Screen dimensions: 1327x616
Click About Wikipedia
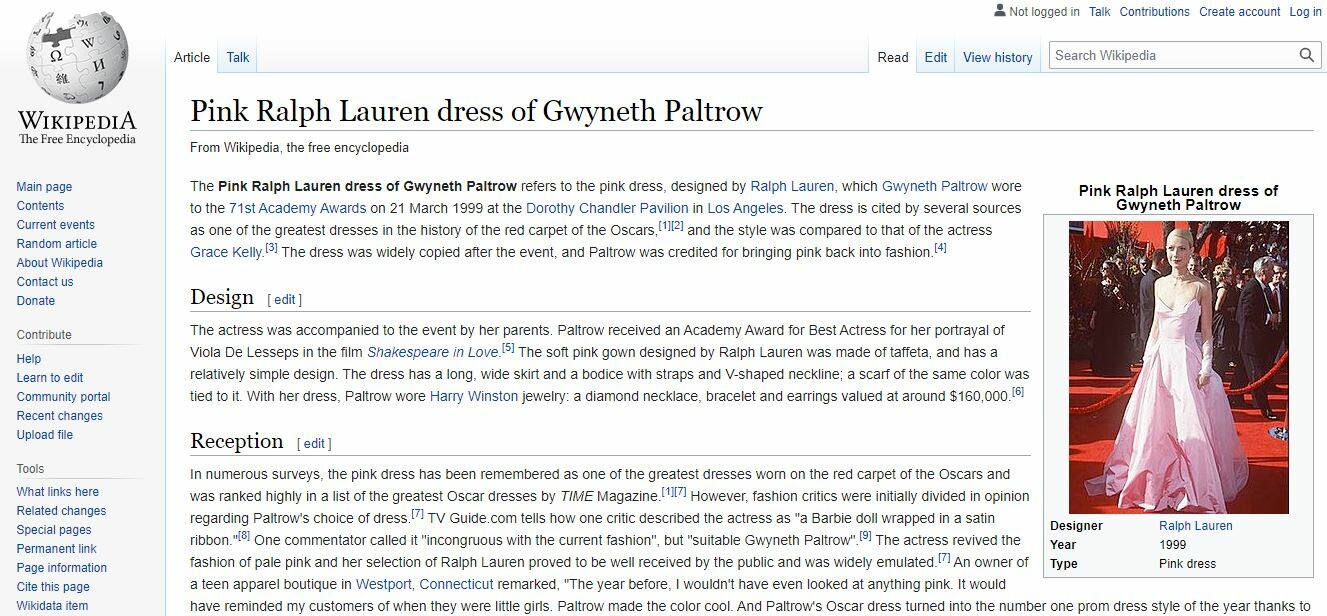(x=60, y=263)
